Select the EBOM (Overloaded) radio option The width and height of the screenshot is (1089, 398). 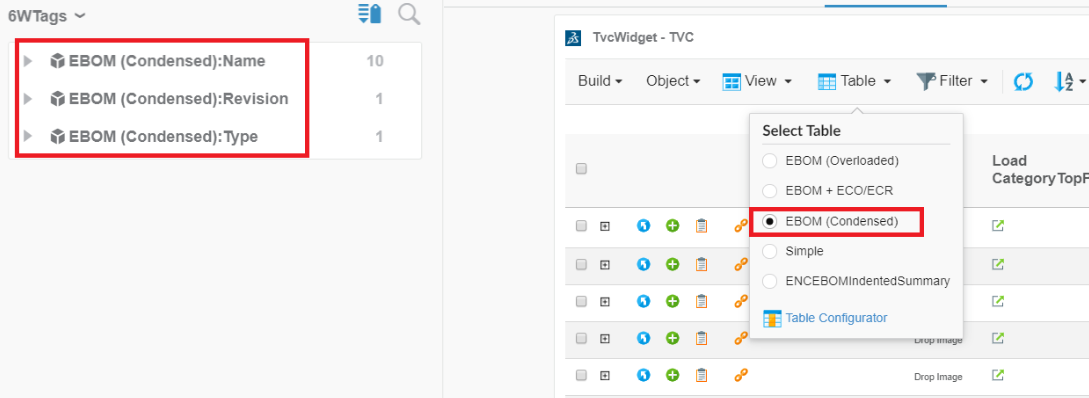(770, 160)
